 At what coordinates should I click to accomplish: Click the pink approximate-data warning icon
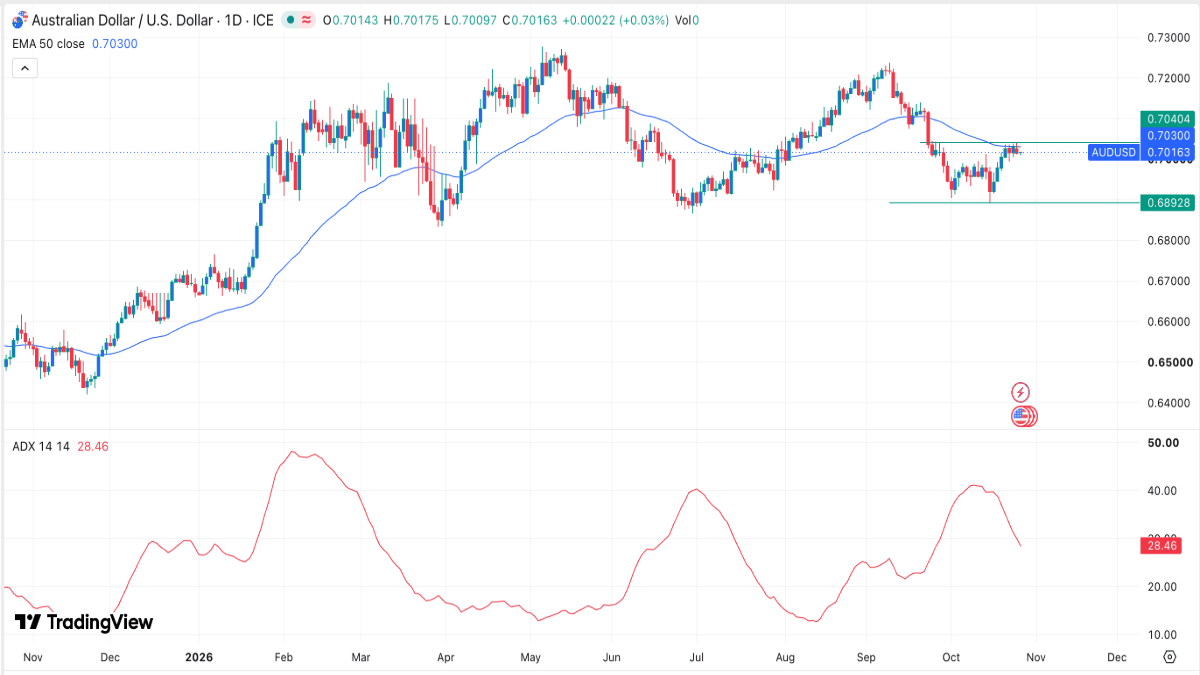(305, 20)
